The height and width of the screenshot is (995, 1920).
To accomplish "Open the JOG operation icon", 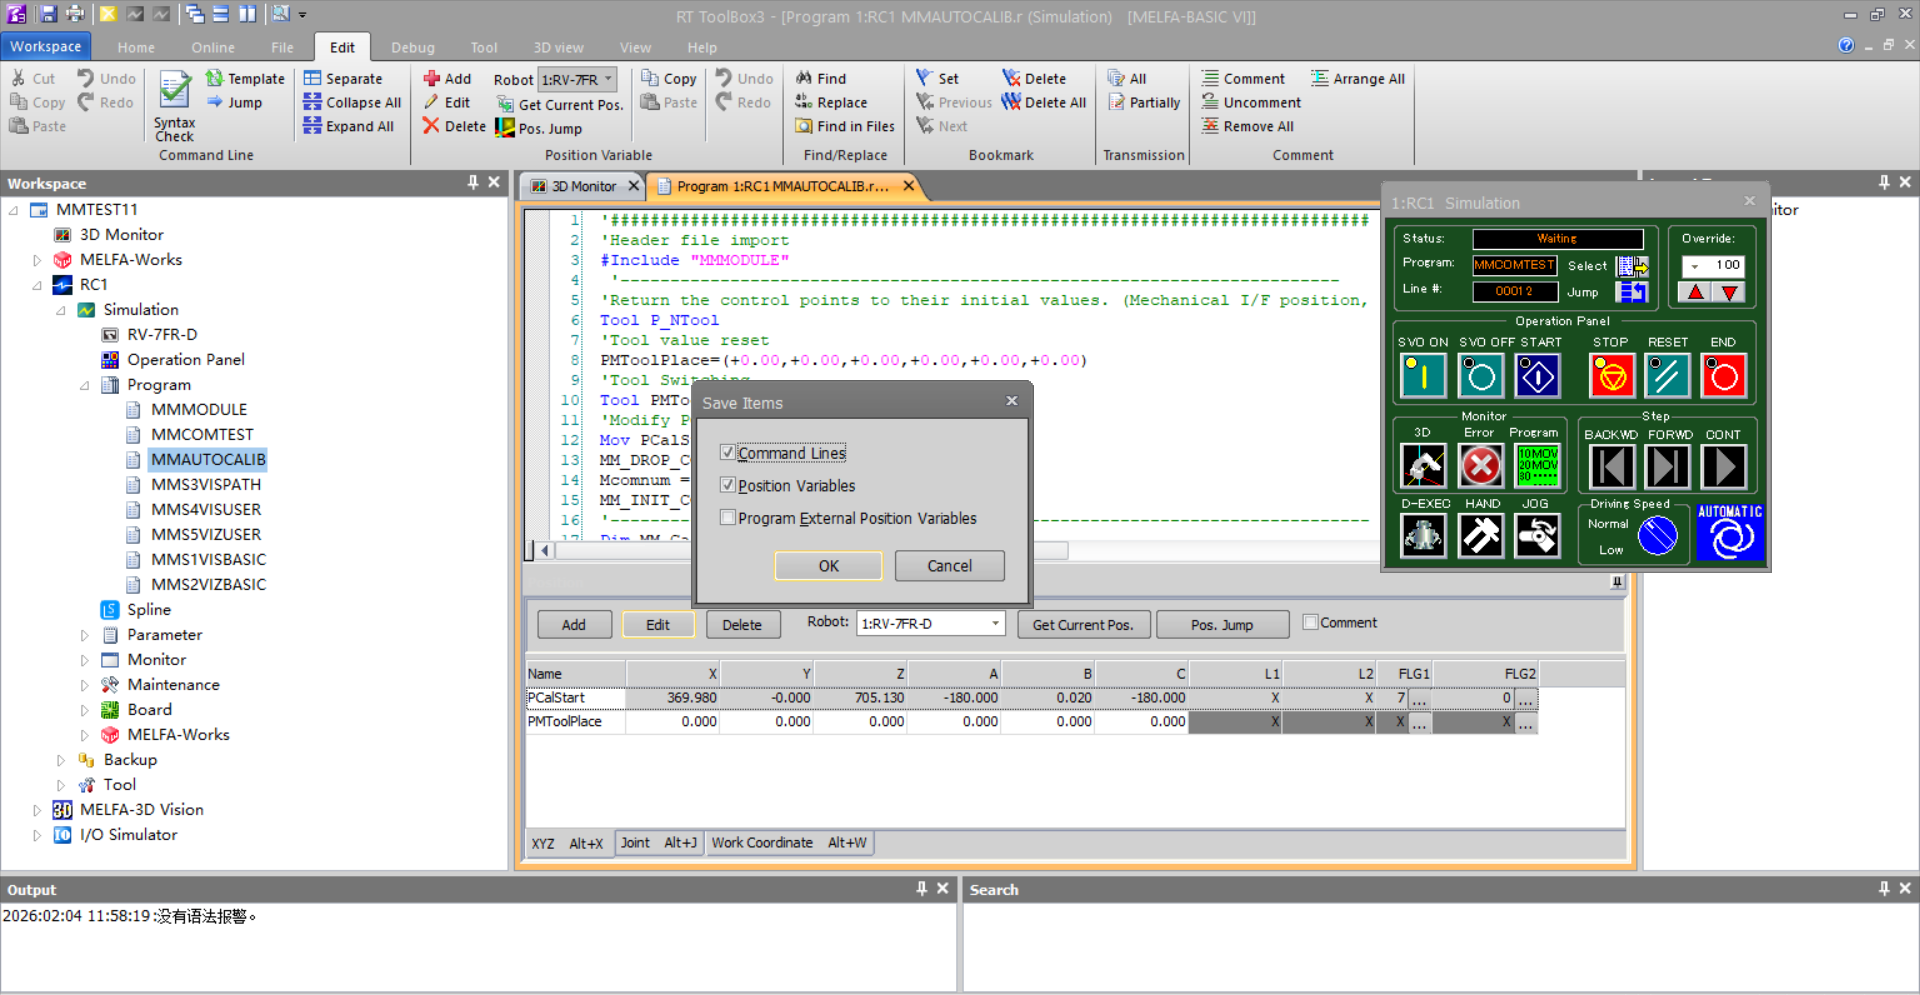I will coord(1537,536).
